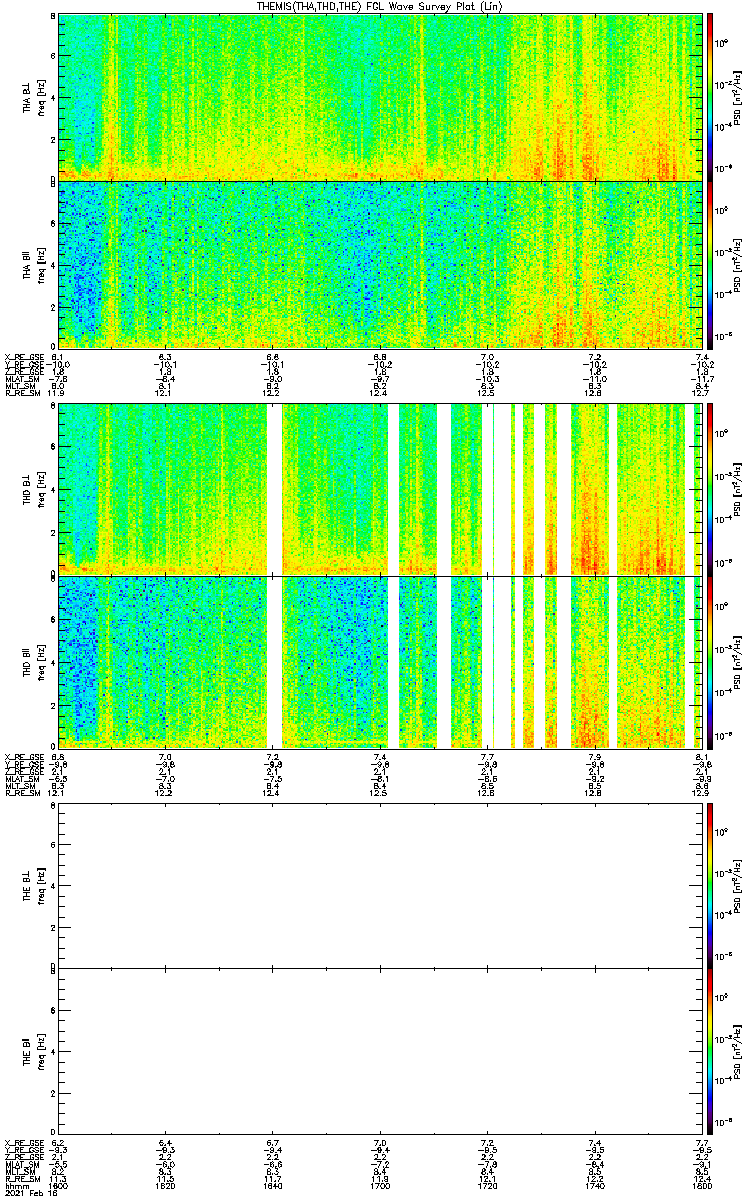Click the FGL Wave Survey Plot title
The width and height of the screenshot is (750, 1200).
380,7
